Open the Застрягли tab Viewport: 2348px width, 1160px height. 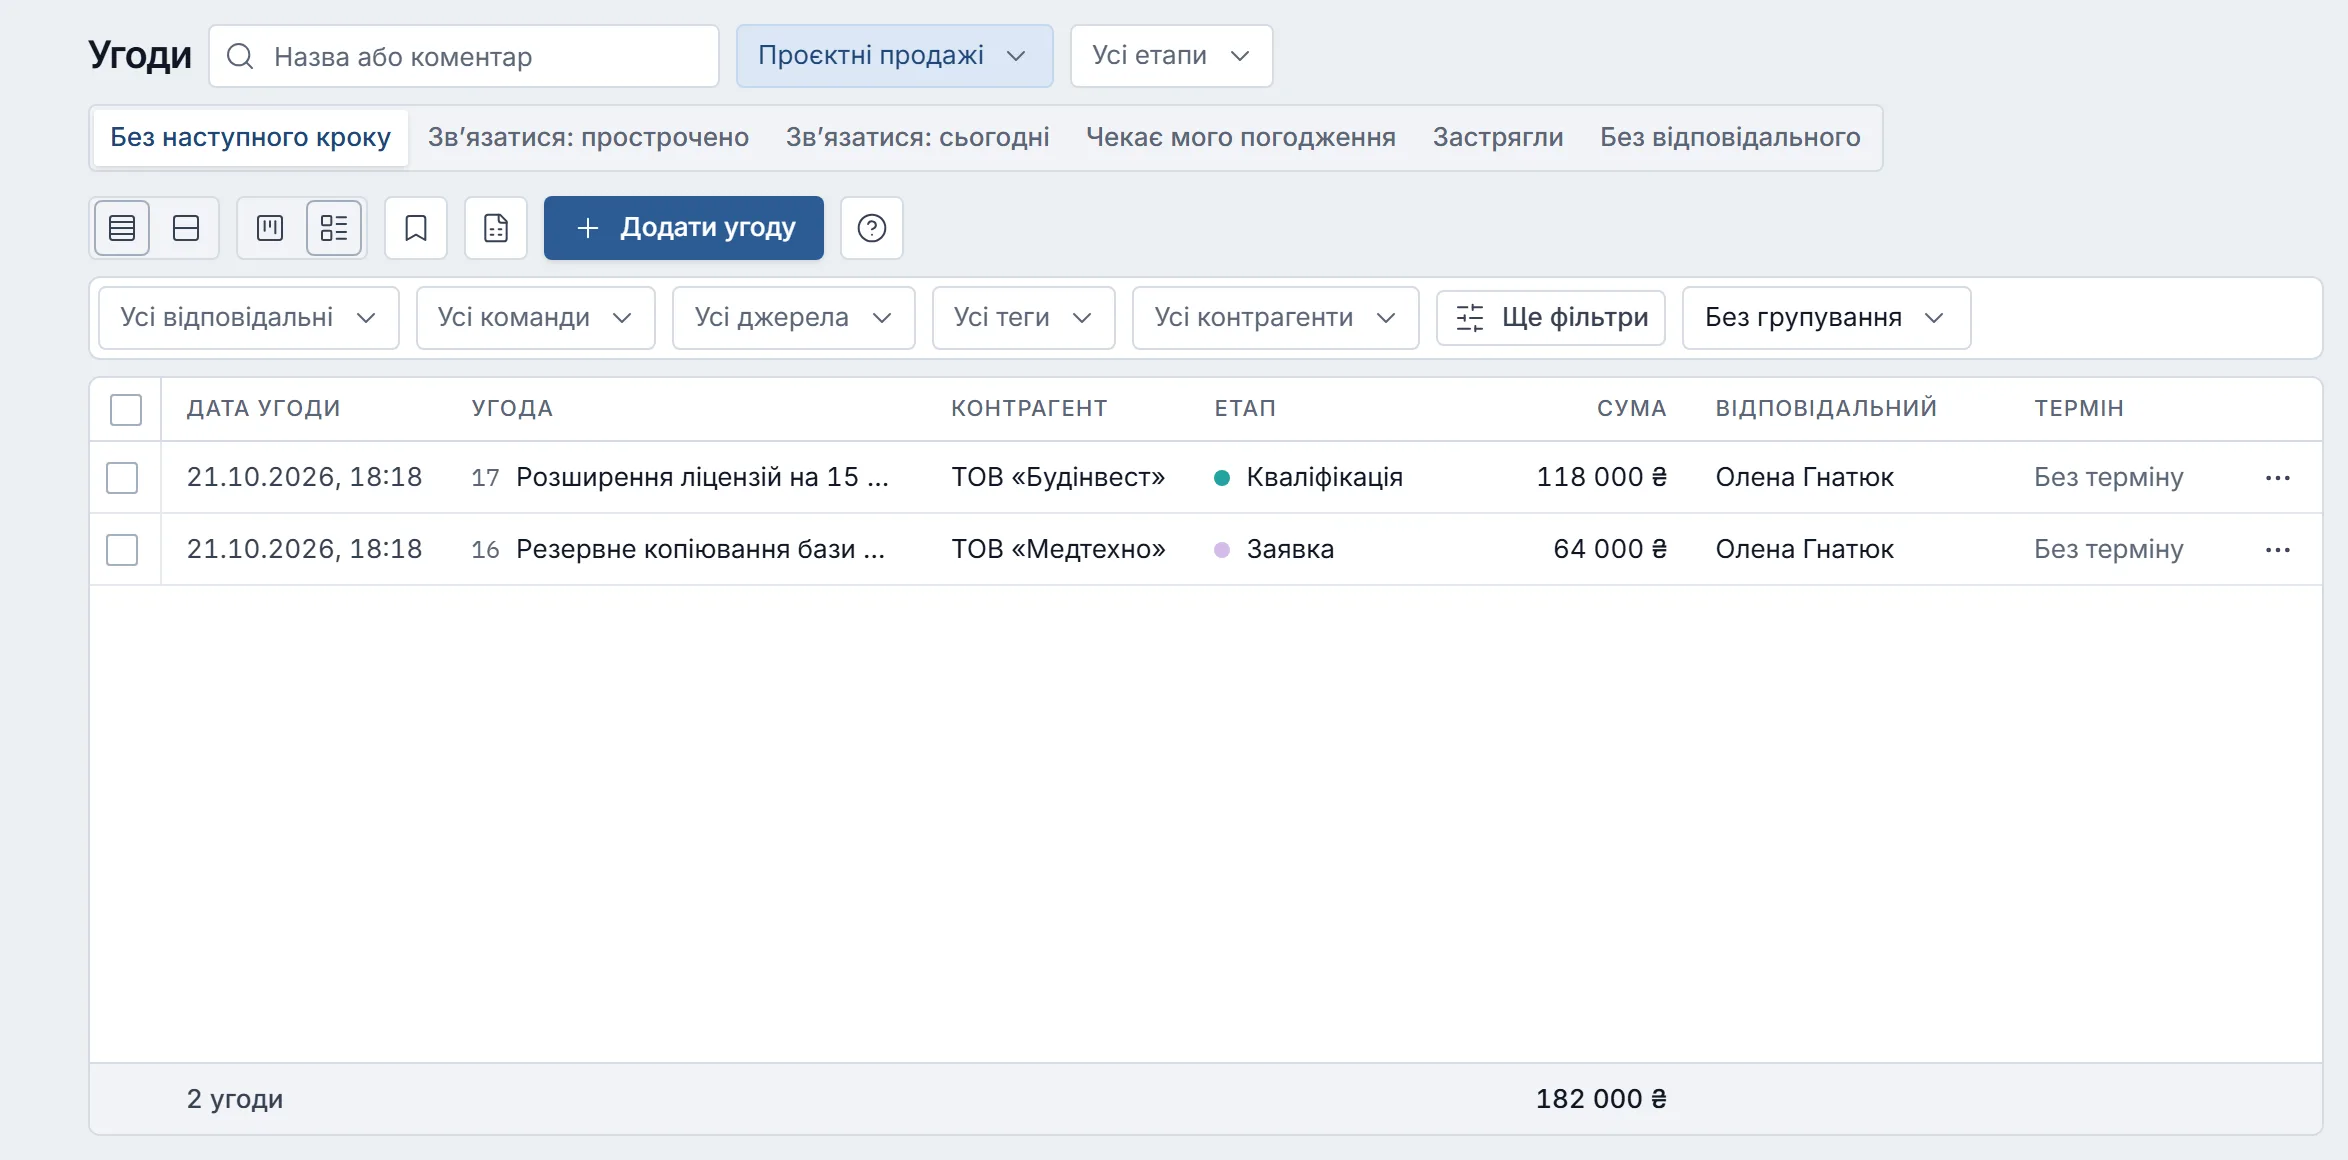(1497, 137)
